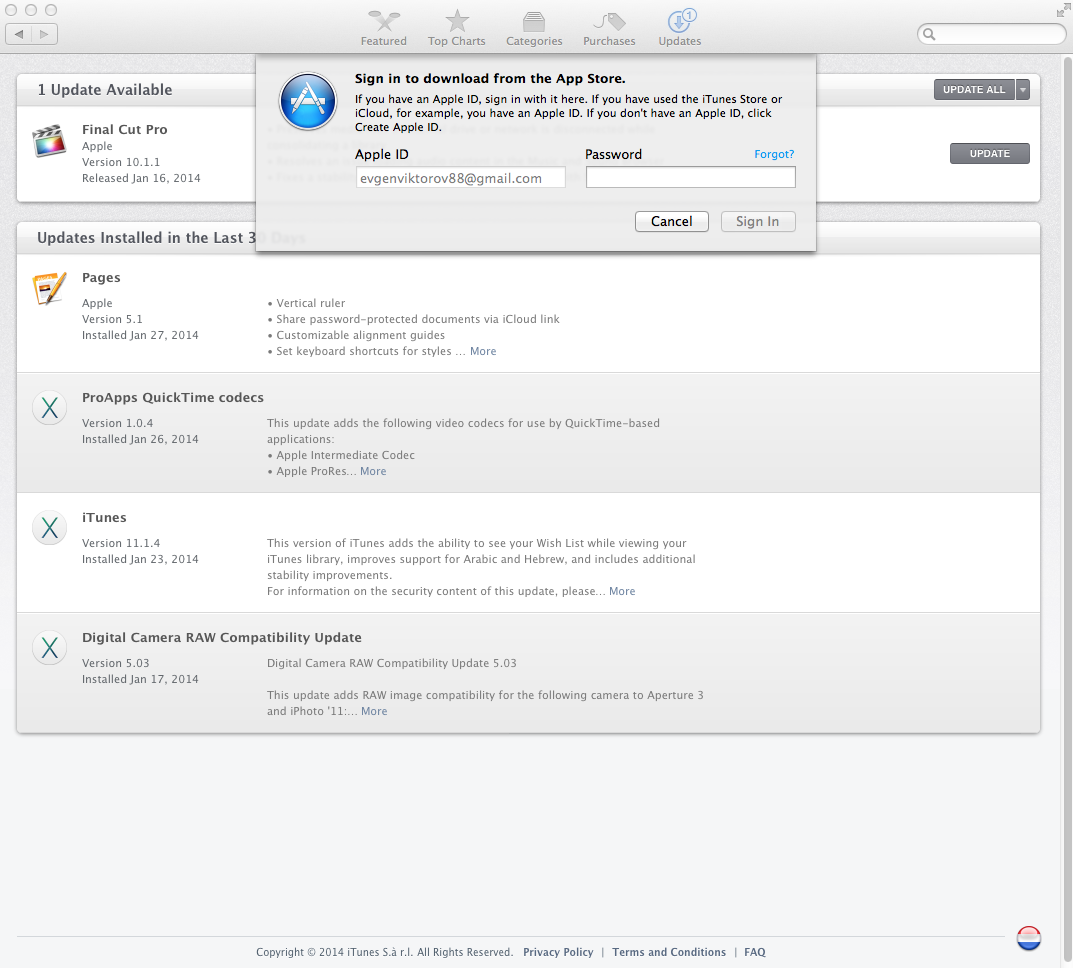
Task: Toggle full screen mode icon
Action: click(x=1063, y=10)
